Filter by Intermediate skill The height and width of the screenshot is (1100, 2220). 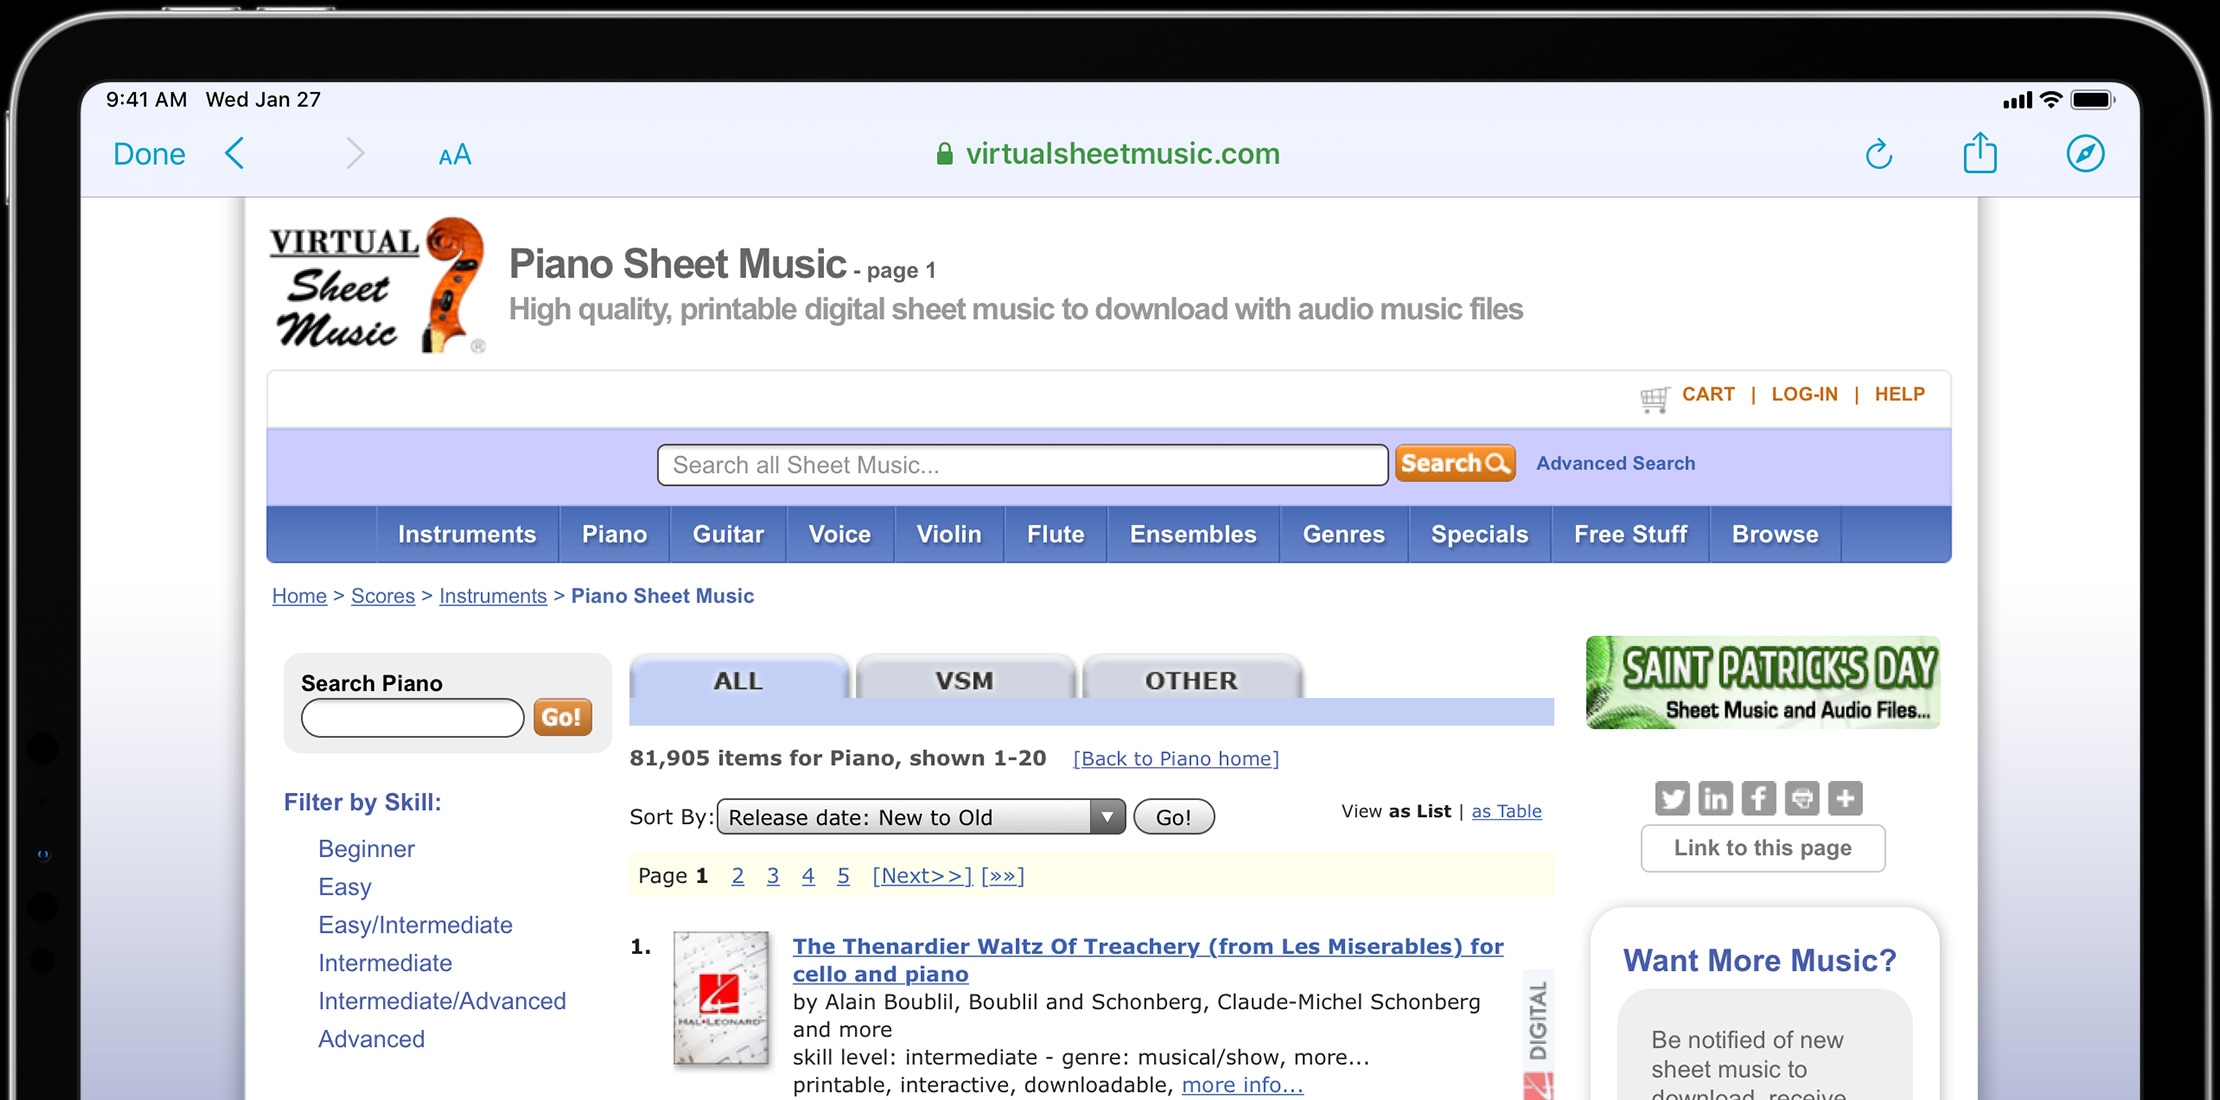pos(385,963)
